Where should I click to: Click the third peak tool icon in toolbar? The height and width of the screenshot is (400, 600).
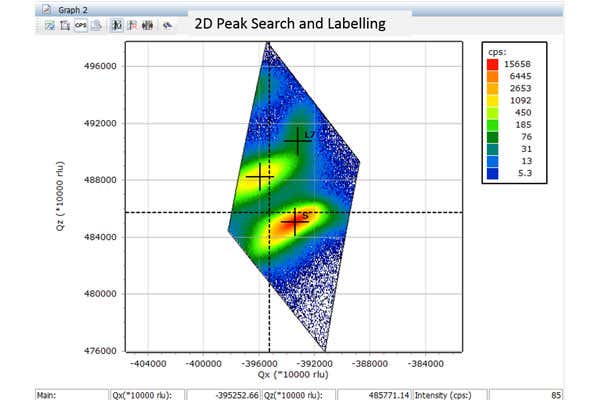[149, 24]
